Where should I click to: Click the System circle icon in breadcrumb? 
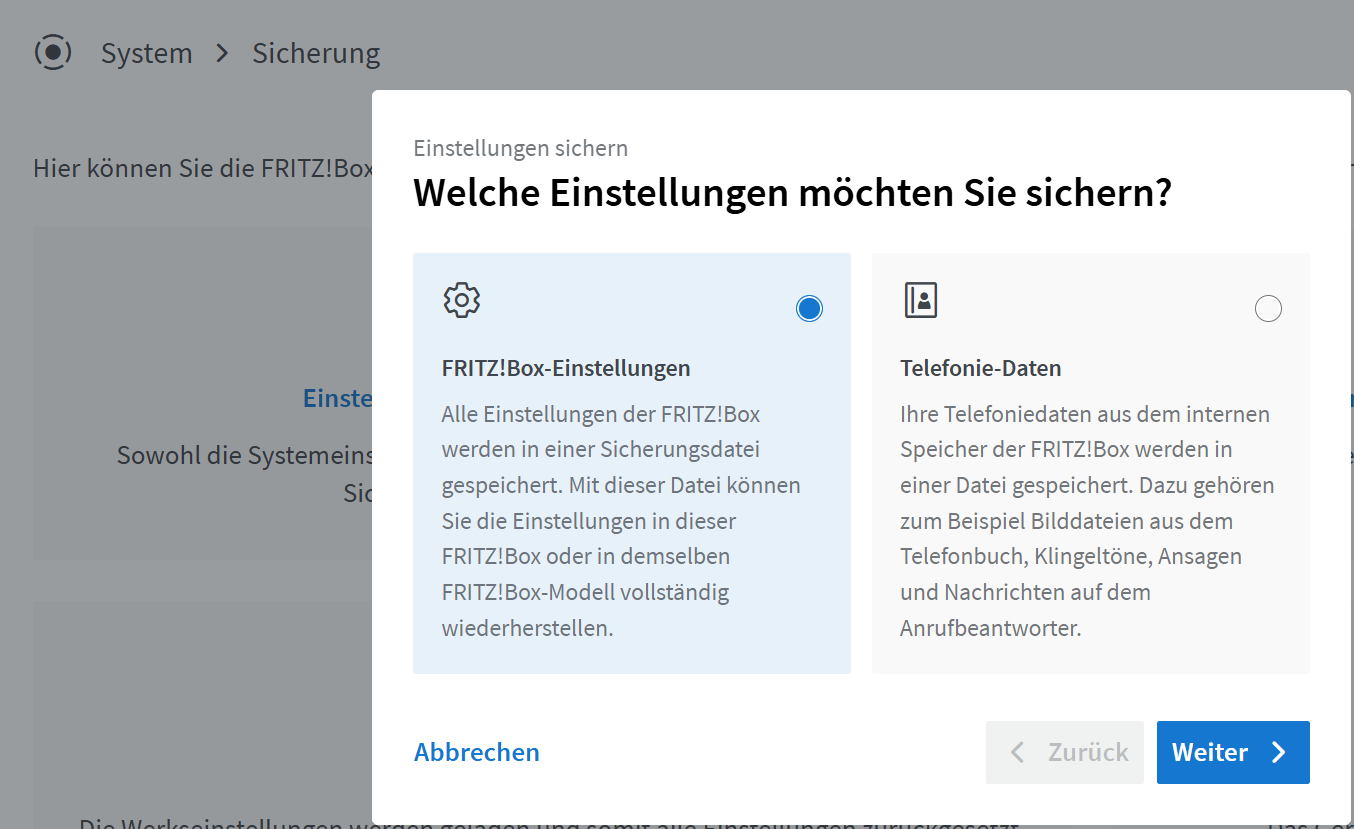coord(53,52)
